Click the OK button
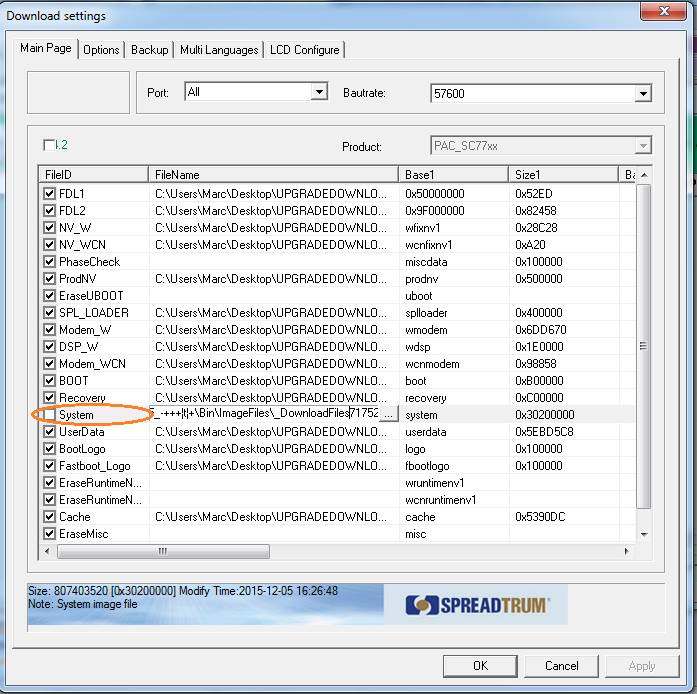Viewport: 697px width, 694px height. click(480, 666)
